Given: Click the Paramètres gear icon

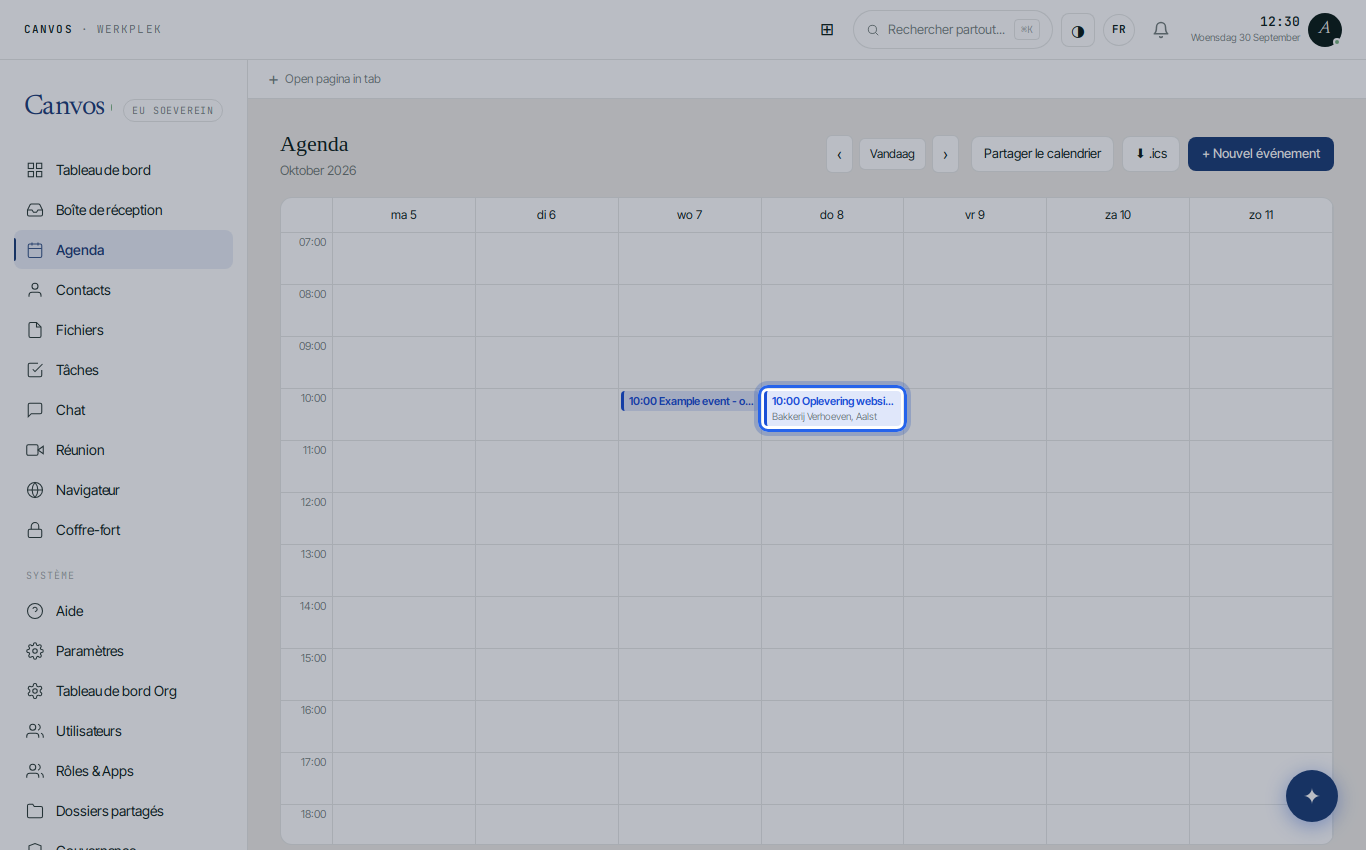Looking at the screenshot, I should (x=35, y=651).
